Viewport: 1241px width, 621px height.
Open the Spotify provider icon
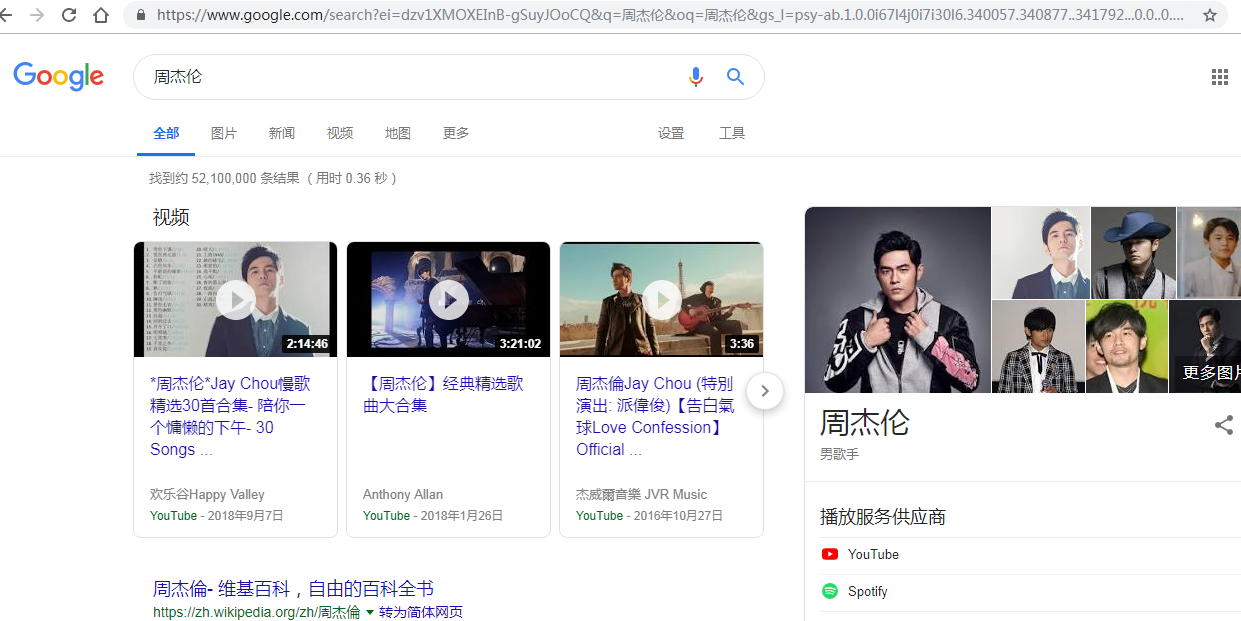click(x=830, y=591)
